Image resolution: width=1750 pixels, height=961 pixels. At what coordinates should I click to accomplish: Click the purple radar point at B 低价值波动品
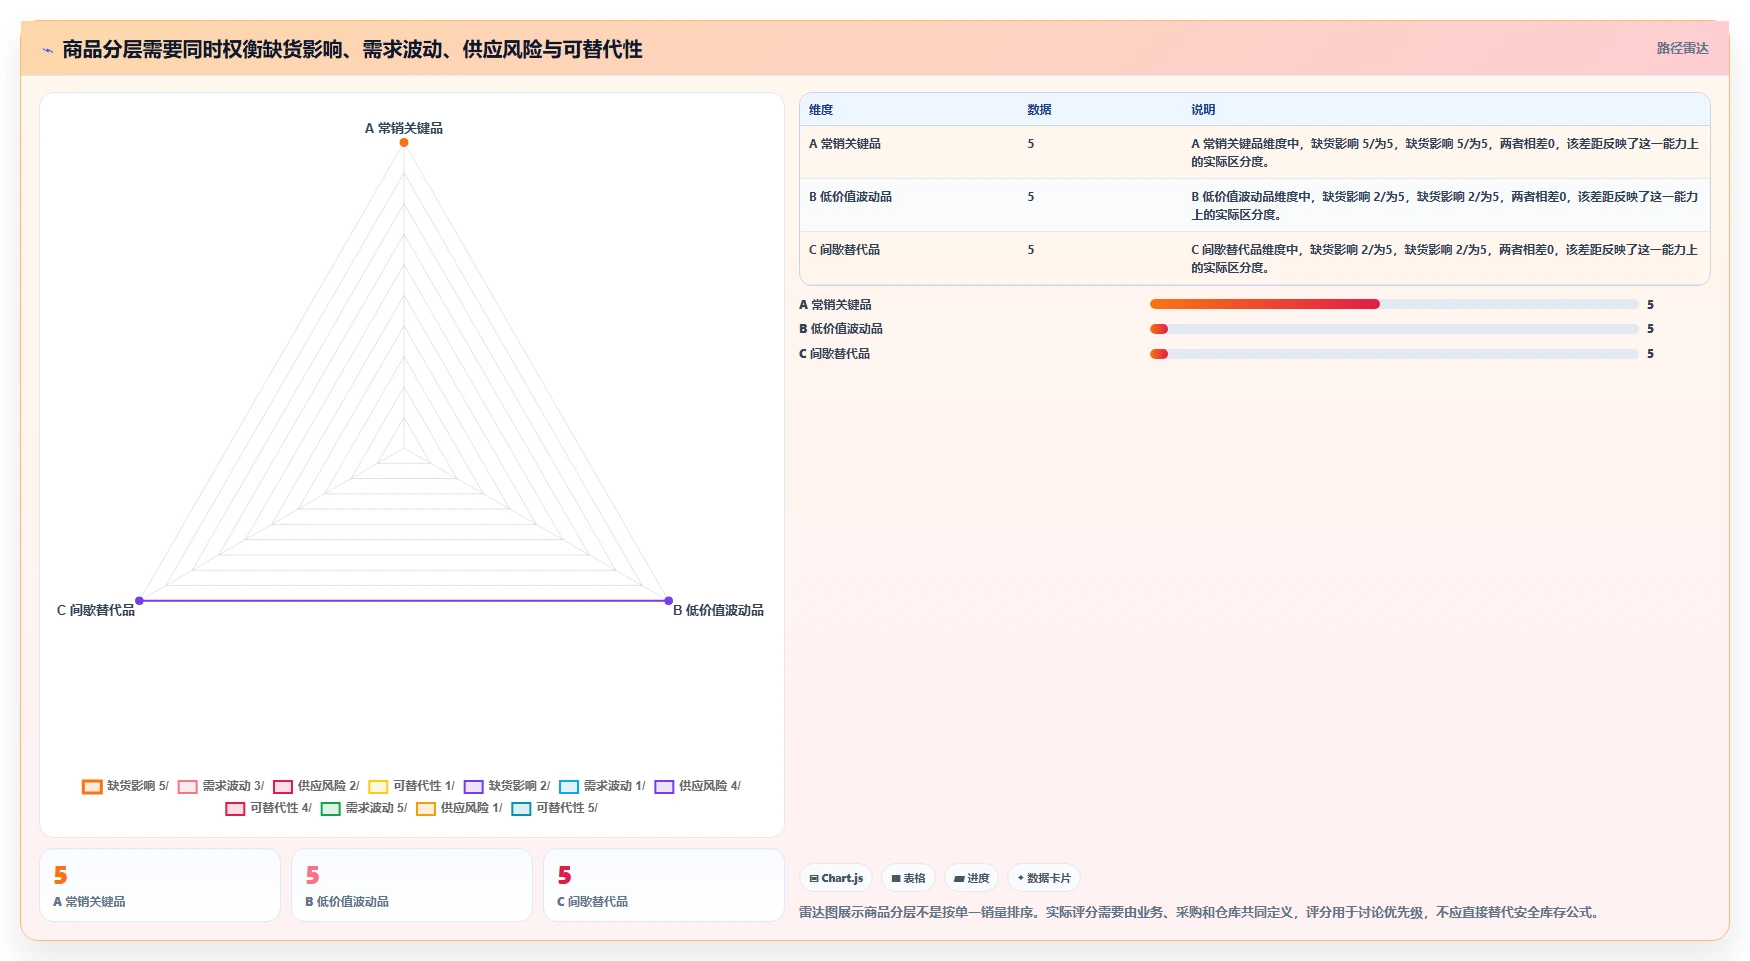[669, 601]
